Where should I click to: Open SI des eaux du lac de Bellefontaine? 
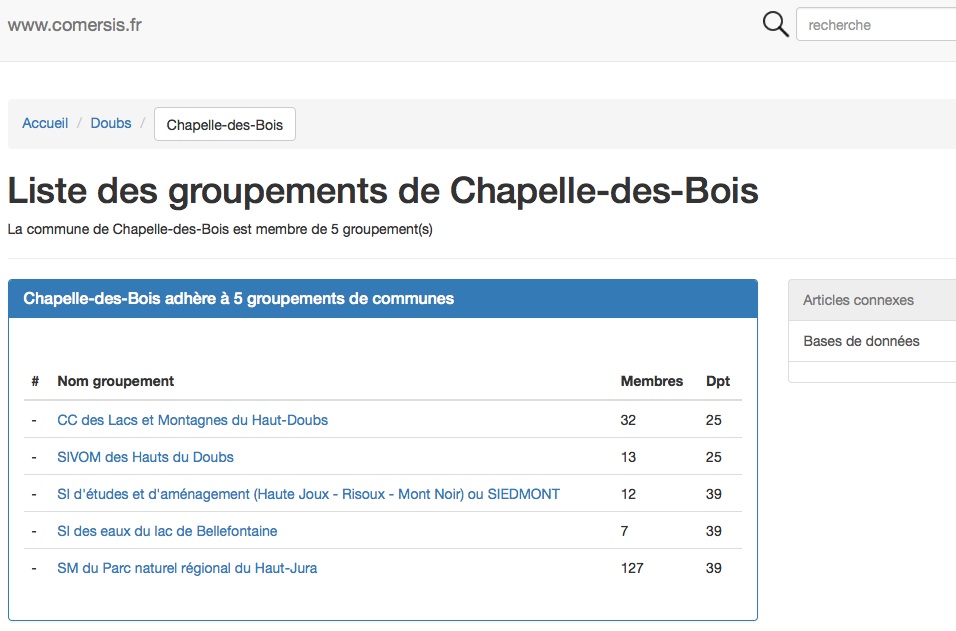tap(167, 531)
